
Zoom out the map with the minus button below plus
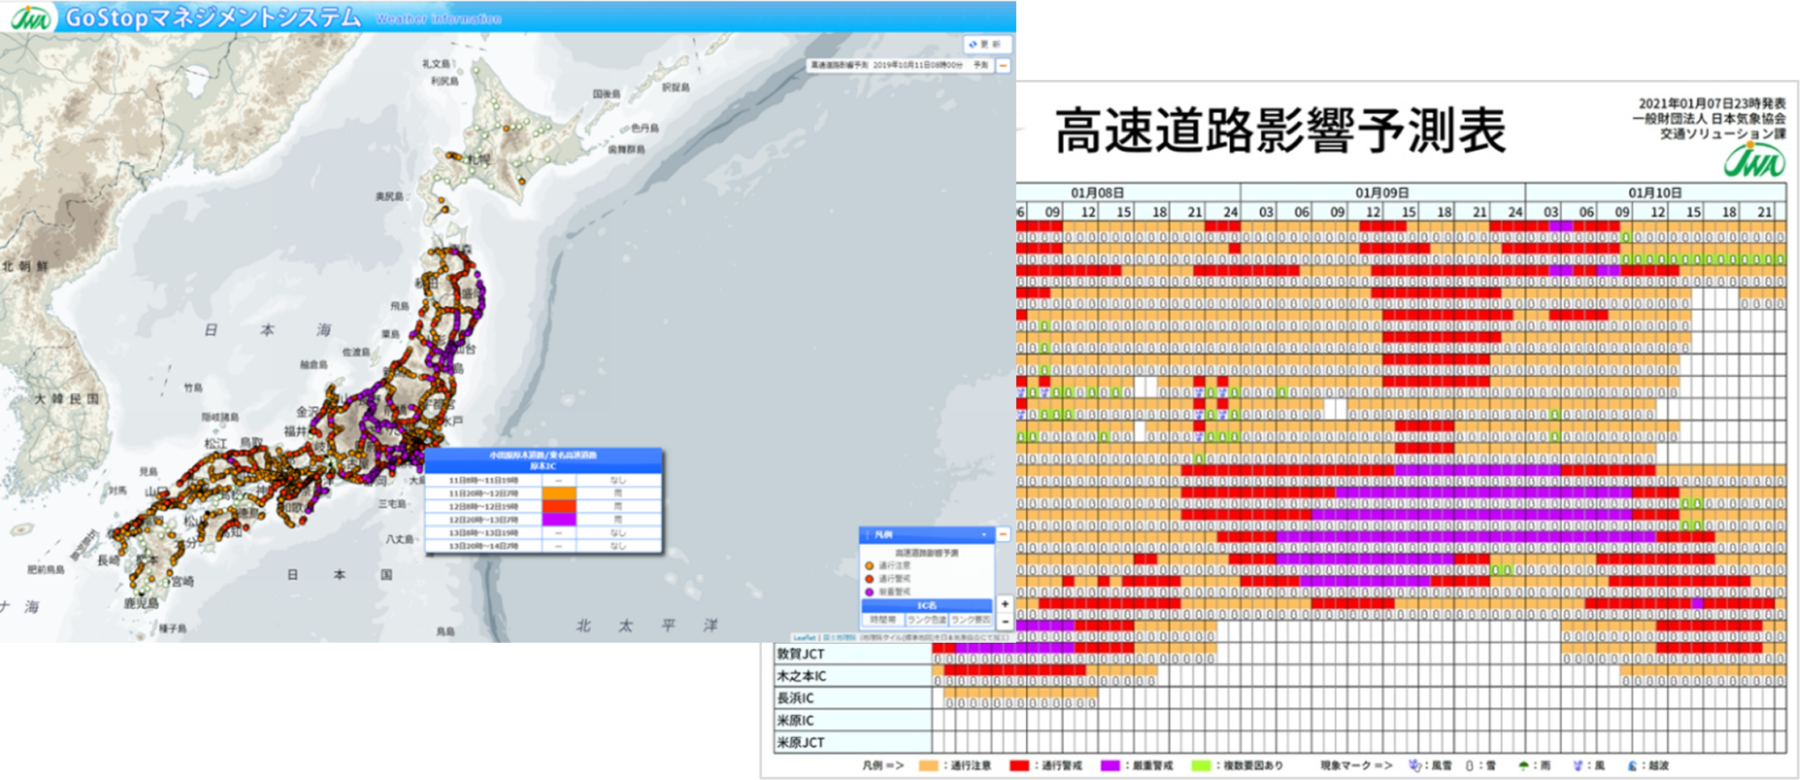pyautogui.click(x=1005, y=621)
